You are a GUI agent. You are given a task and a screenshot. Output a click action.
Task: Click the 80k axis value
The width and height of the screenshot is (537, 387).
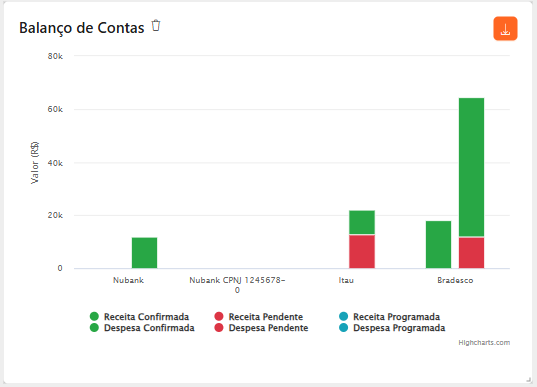[x=55, y=56]
